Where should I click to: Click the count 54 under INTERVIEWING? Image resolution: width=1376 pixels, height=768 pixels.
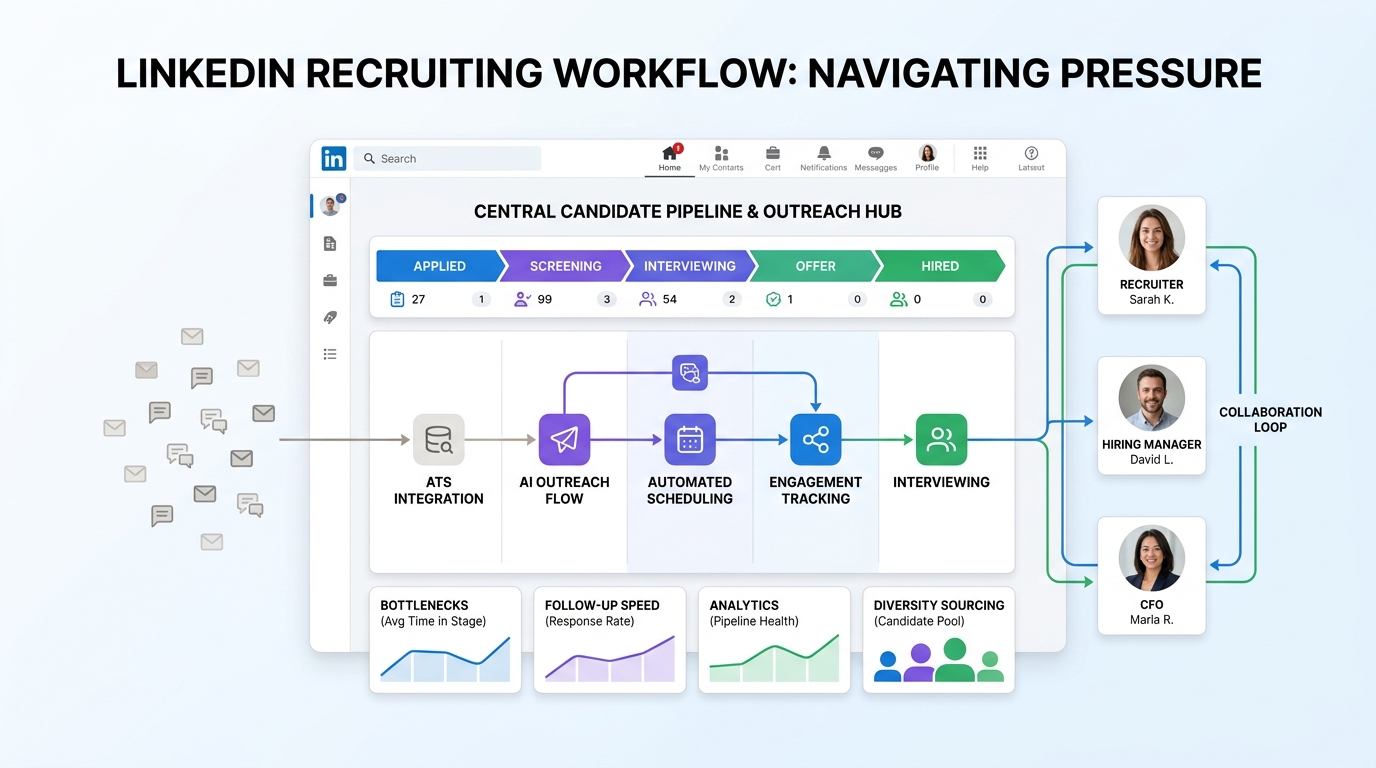click(670, 299)
